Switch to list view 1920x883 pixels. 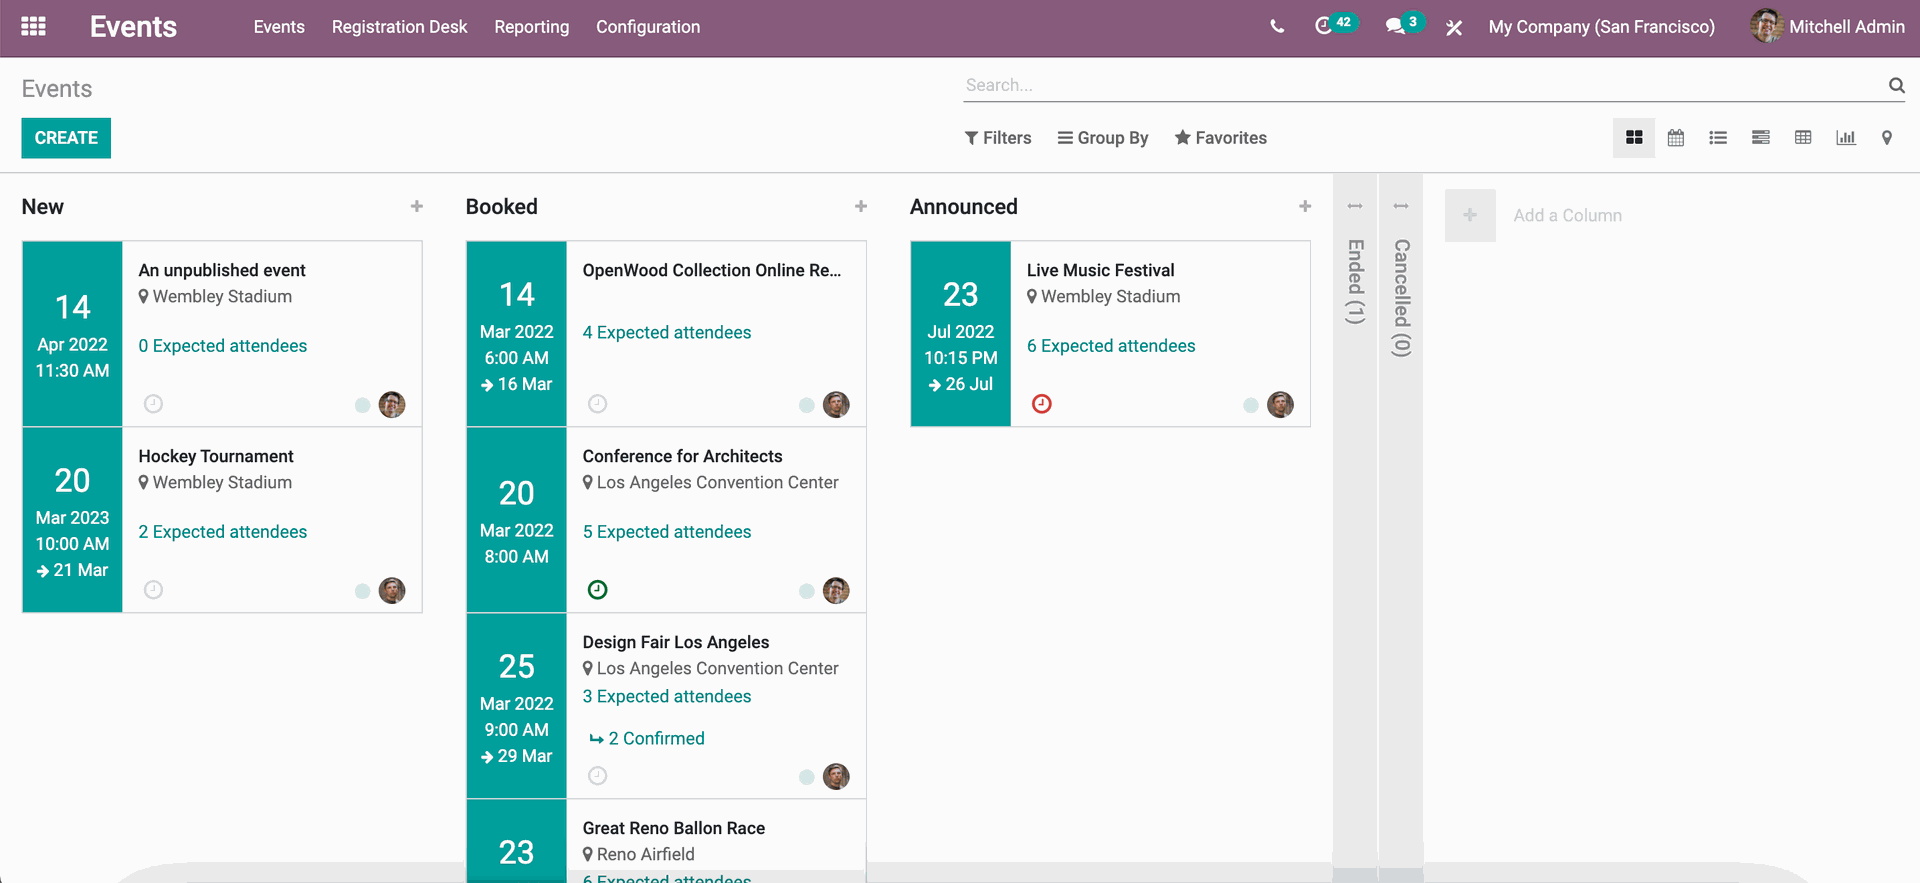point(1718,138)
